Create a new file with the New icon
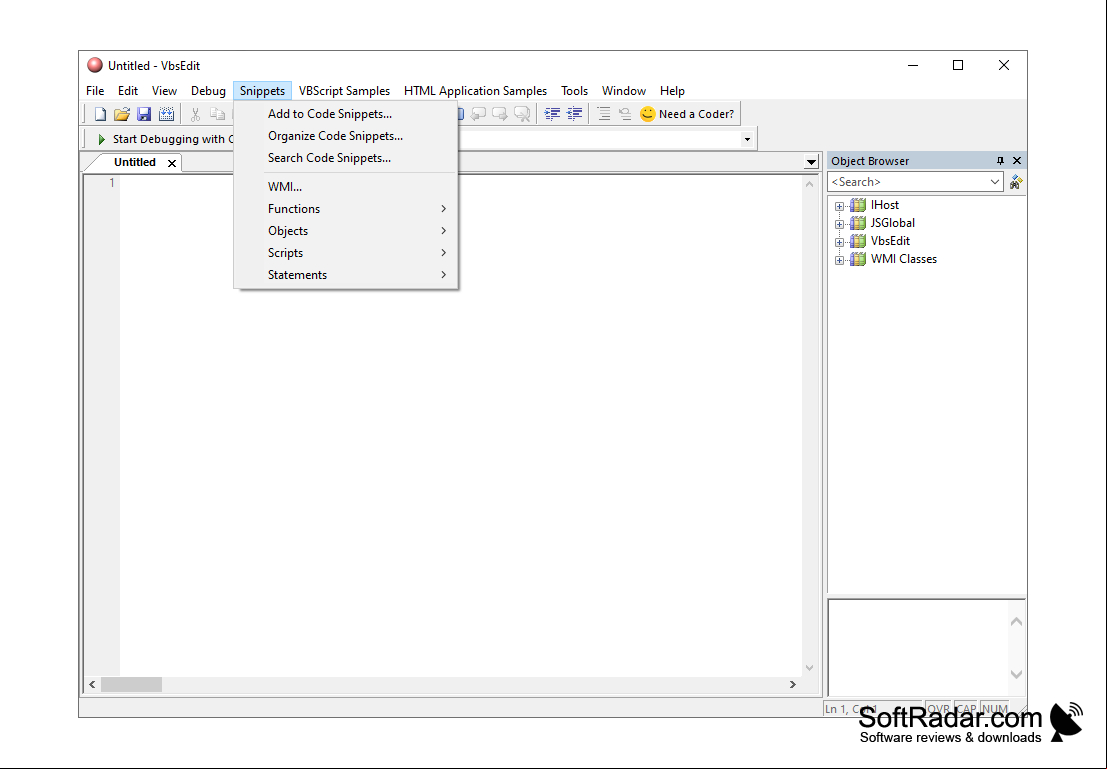 click(100, 114)
